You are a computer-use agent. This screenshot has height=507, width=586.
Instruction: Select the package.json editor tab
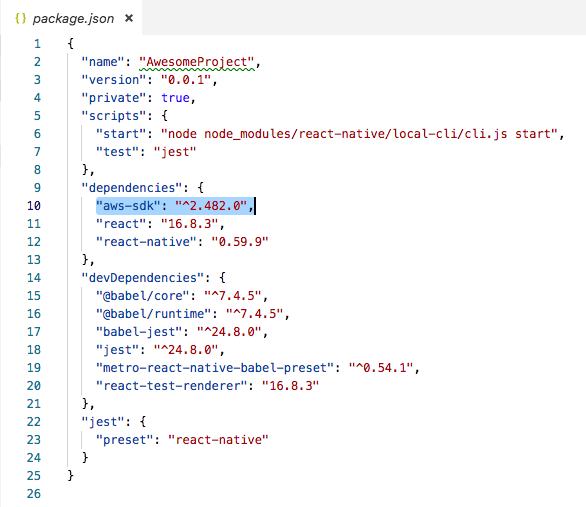(71, 18)
